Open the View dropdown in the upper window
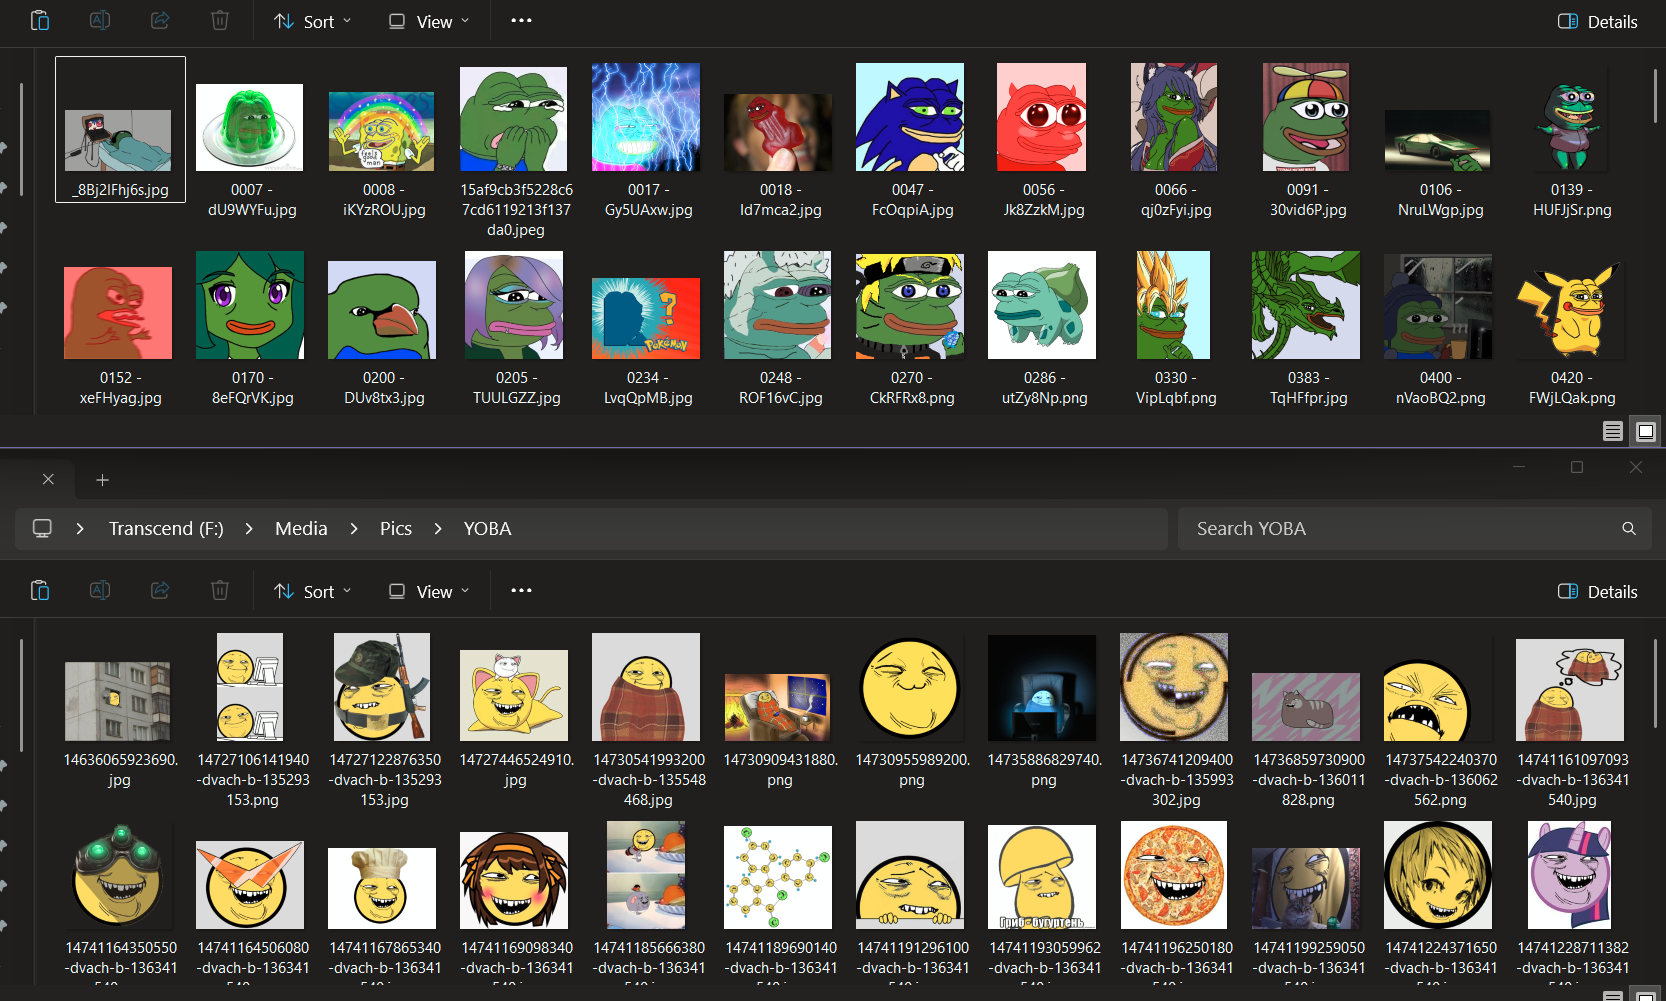Screen dimensions: 1666x1001 pyautogui.click(x=429, y=21)
